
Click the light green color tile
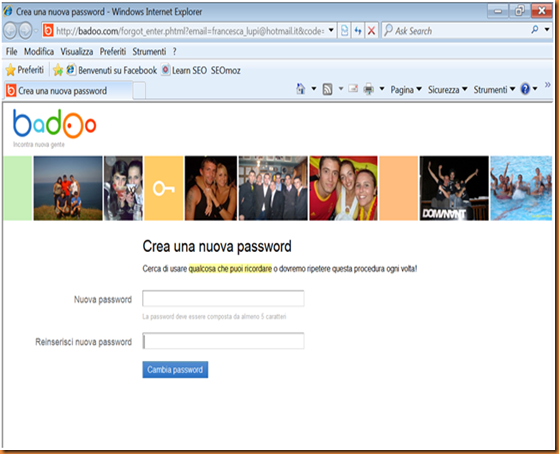[x=17, y=188]
